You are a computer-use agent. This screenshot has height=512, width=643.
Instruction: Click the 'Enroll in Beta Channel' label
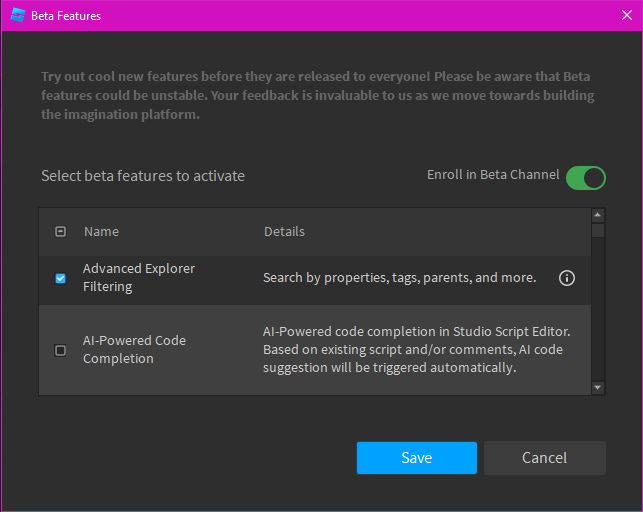click(493, 175)
